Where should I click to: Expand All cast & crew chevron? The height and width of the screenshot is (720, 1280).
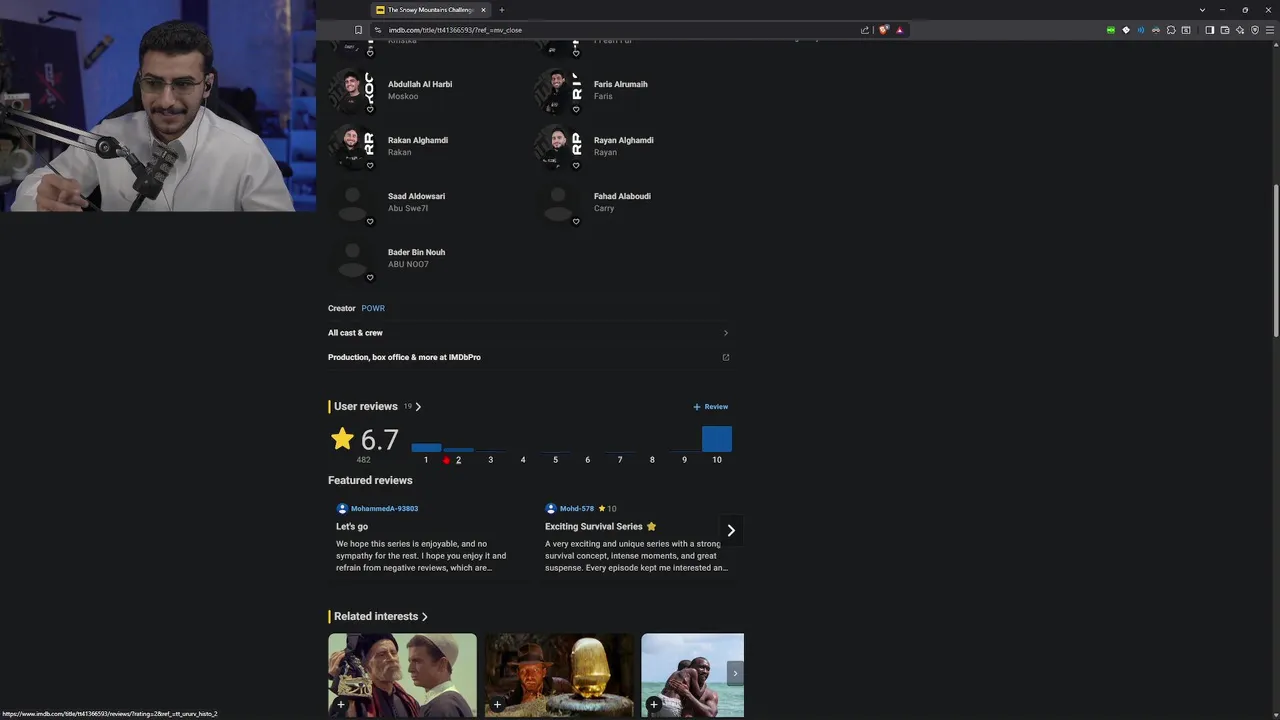pyautogui.click(x=726, y=333)
